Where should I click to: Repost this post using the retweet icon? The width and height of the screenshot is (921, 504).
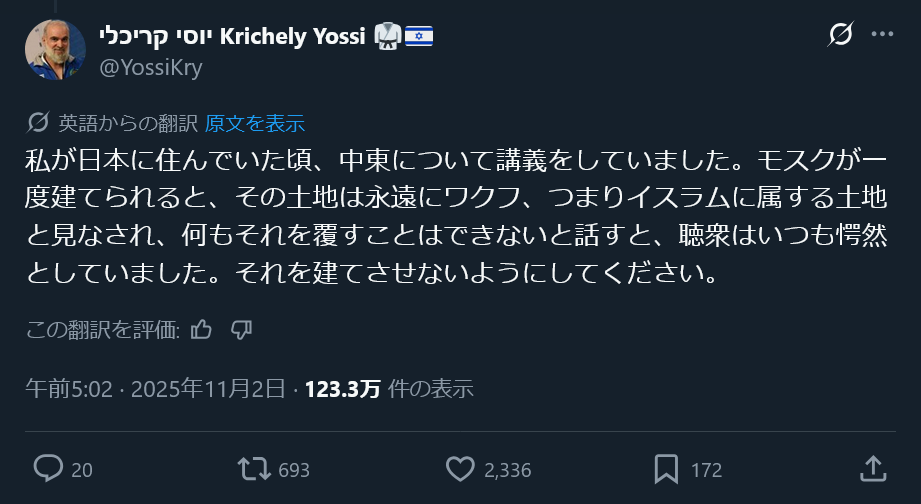(x=252, y=468)
